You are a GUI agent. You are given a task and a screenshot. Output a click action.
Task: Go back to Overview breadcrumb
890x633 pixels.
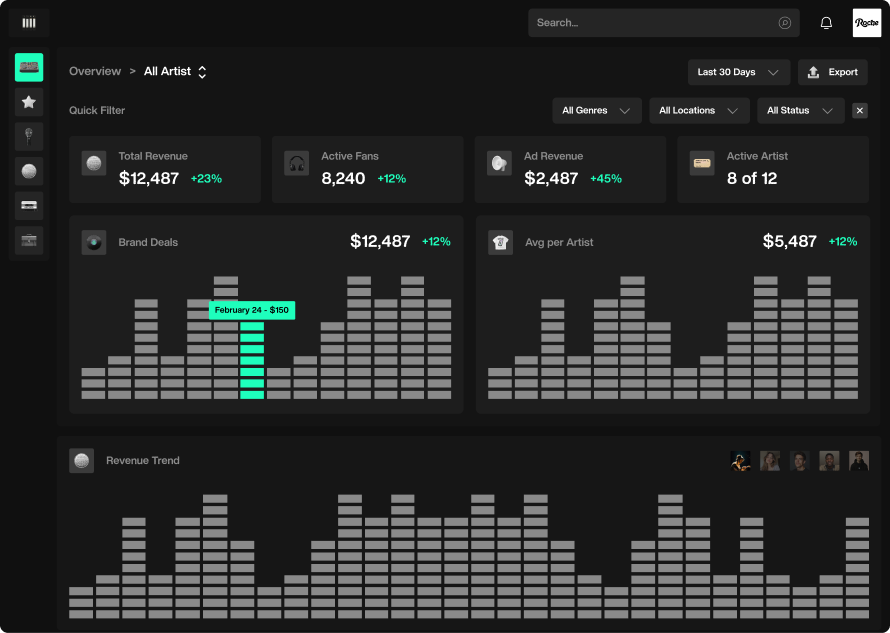(95, 72)
